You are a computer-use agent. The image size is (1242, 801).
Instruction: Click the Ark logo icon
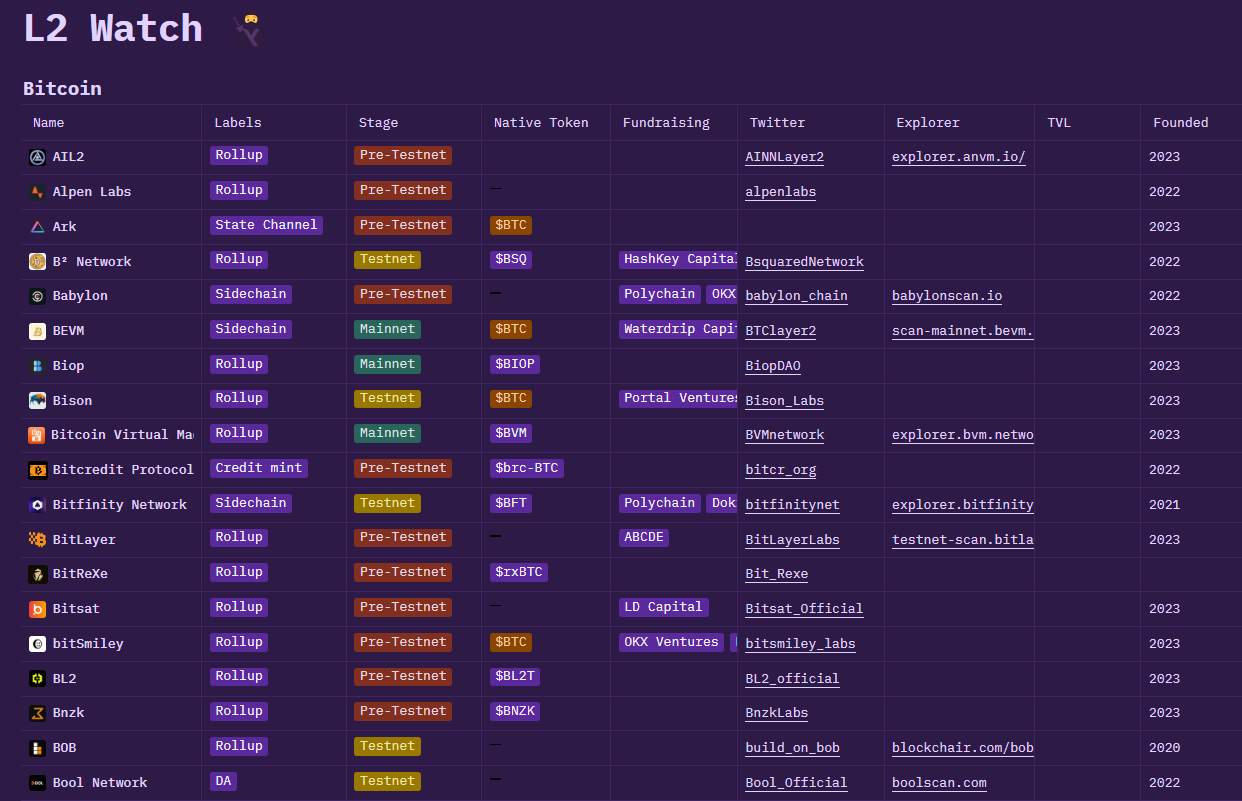click(x=37, y=227)
